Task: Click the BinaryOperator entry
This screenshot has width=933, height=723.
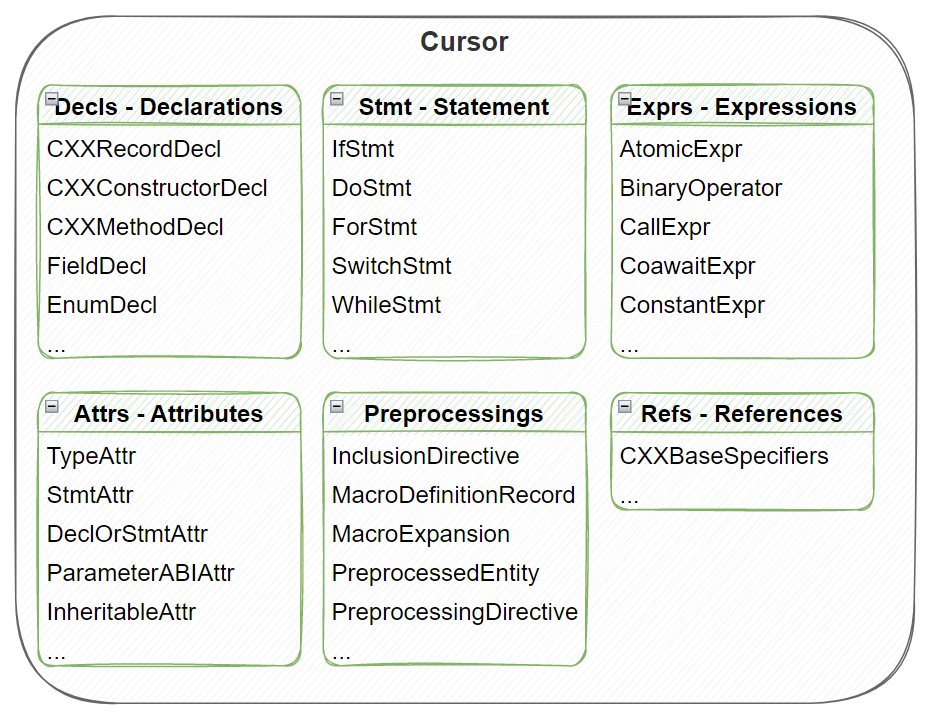Action: pos(701,188)
